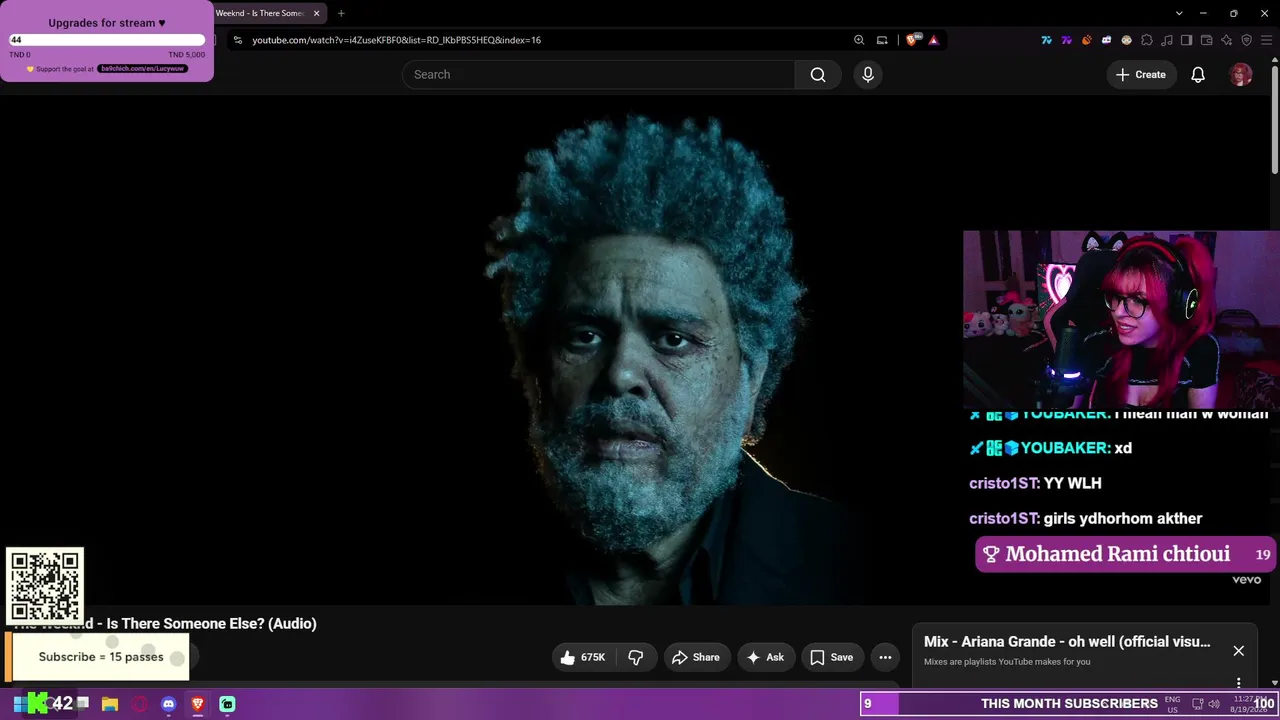Viewport: 1280px width, 720px height.
Task: Switch to Brave browser on taskbar
Action: [x=197, y=704]
